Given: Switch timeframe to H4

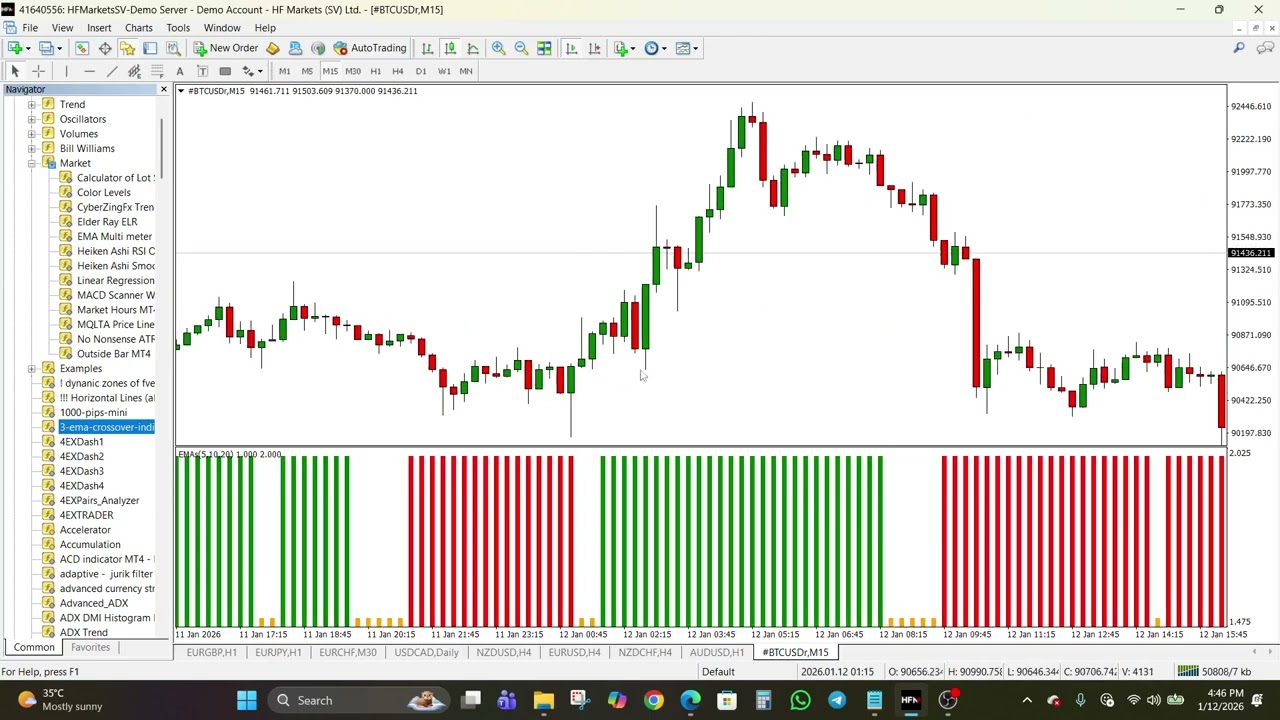Looking at the screenshot, I should pyautogui.click(x=398, y=71).
